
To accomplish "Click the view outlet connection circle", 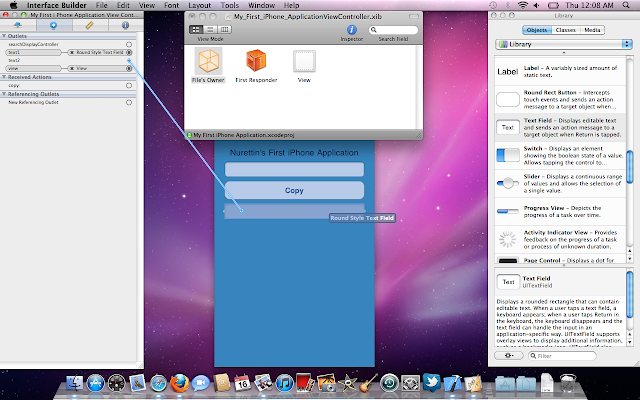I will click(x=129, y=69).
